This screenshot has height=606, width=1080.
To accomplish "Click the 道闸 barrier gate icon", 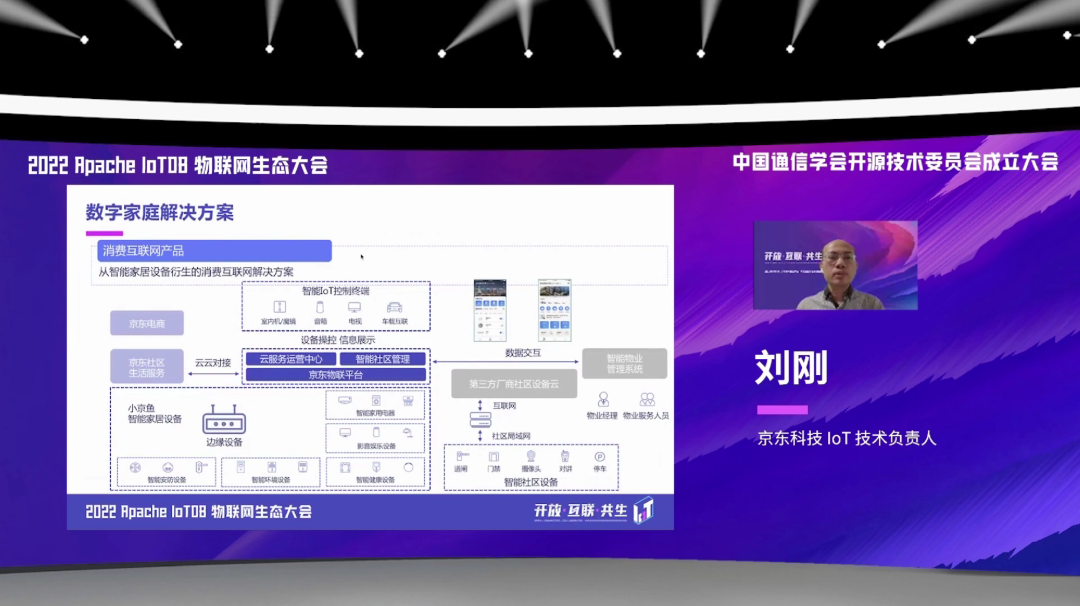I will click(x=462, y=456).
